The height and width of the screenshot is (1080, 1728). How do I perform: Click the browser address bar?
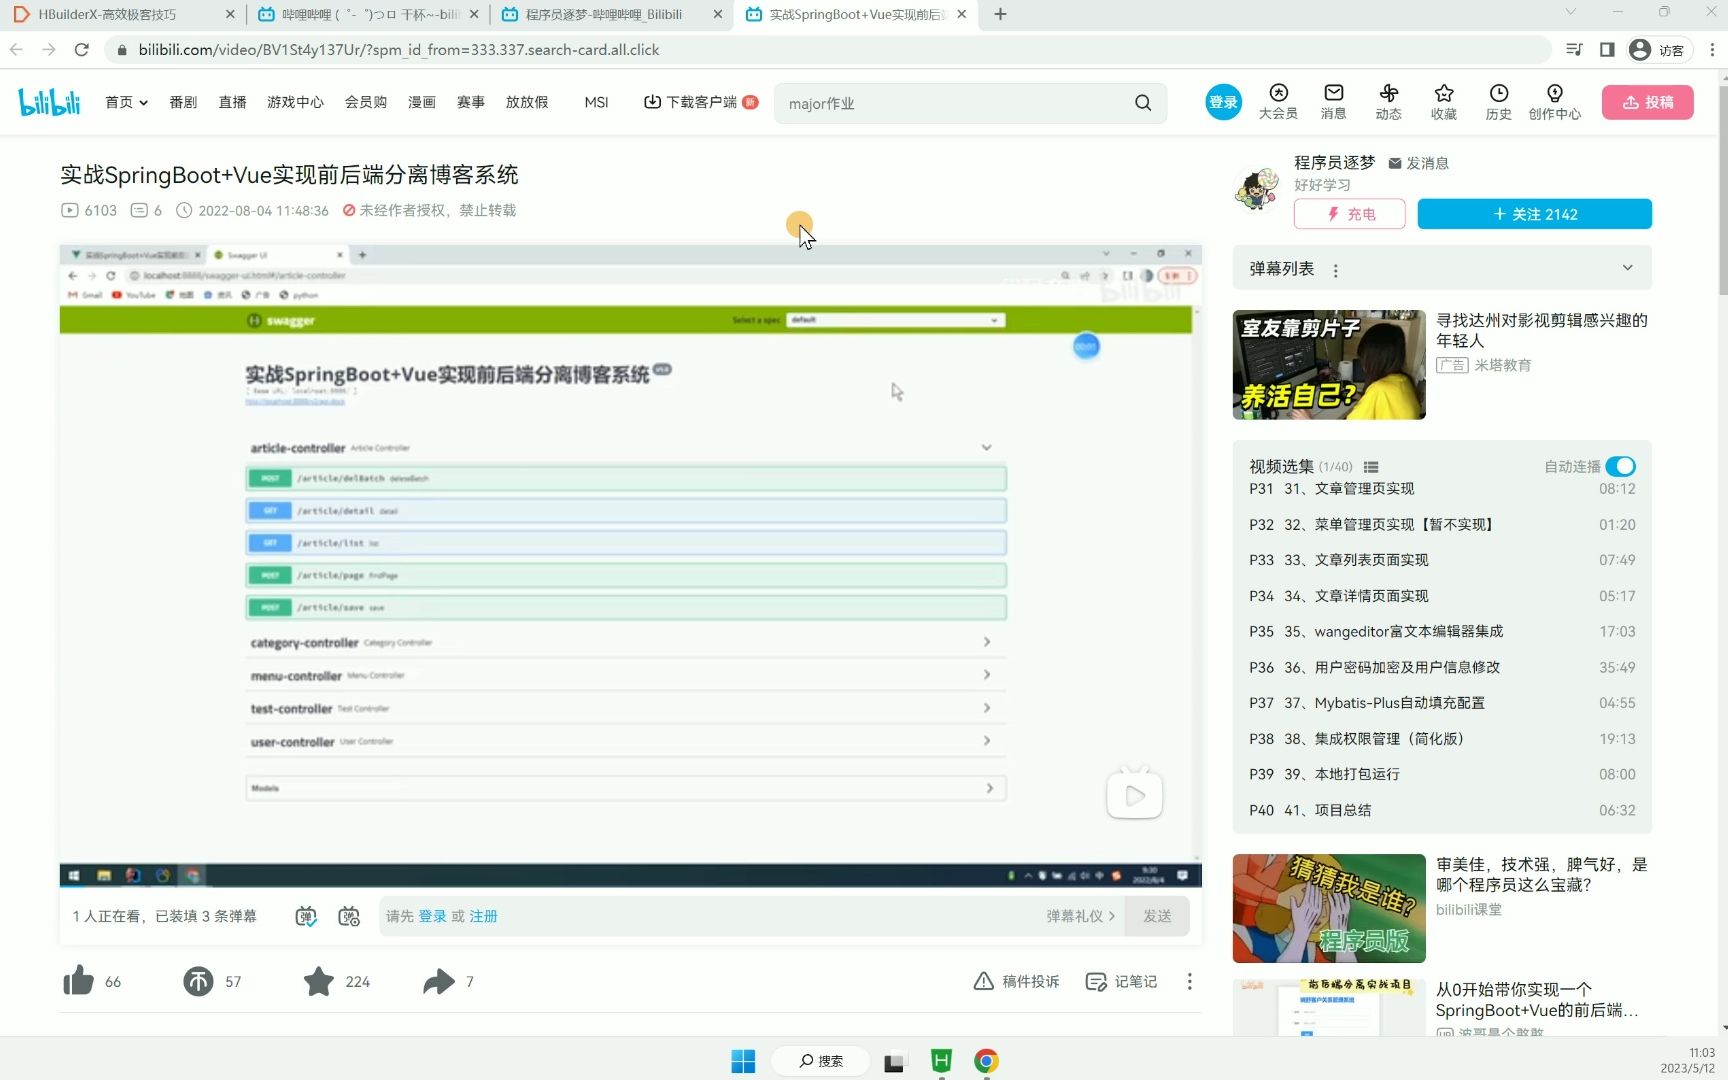pyautogui.click(x=830, y=49)
